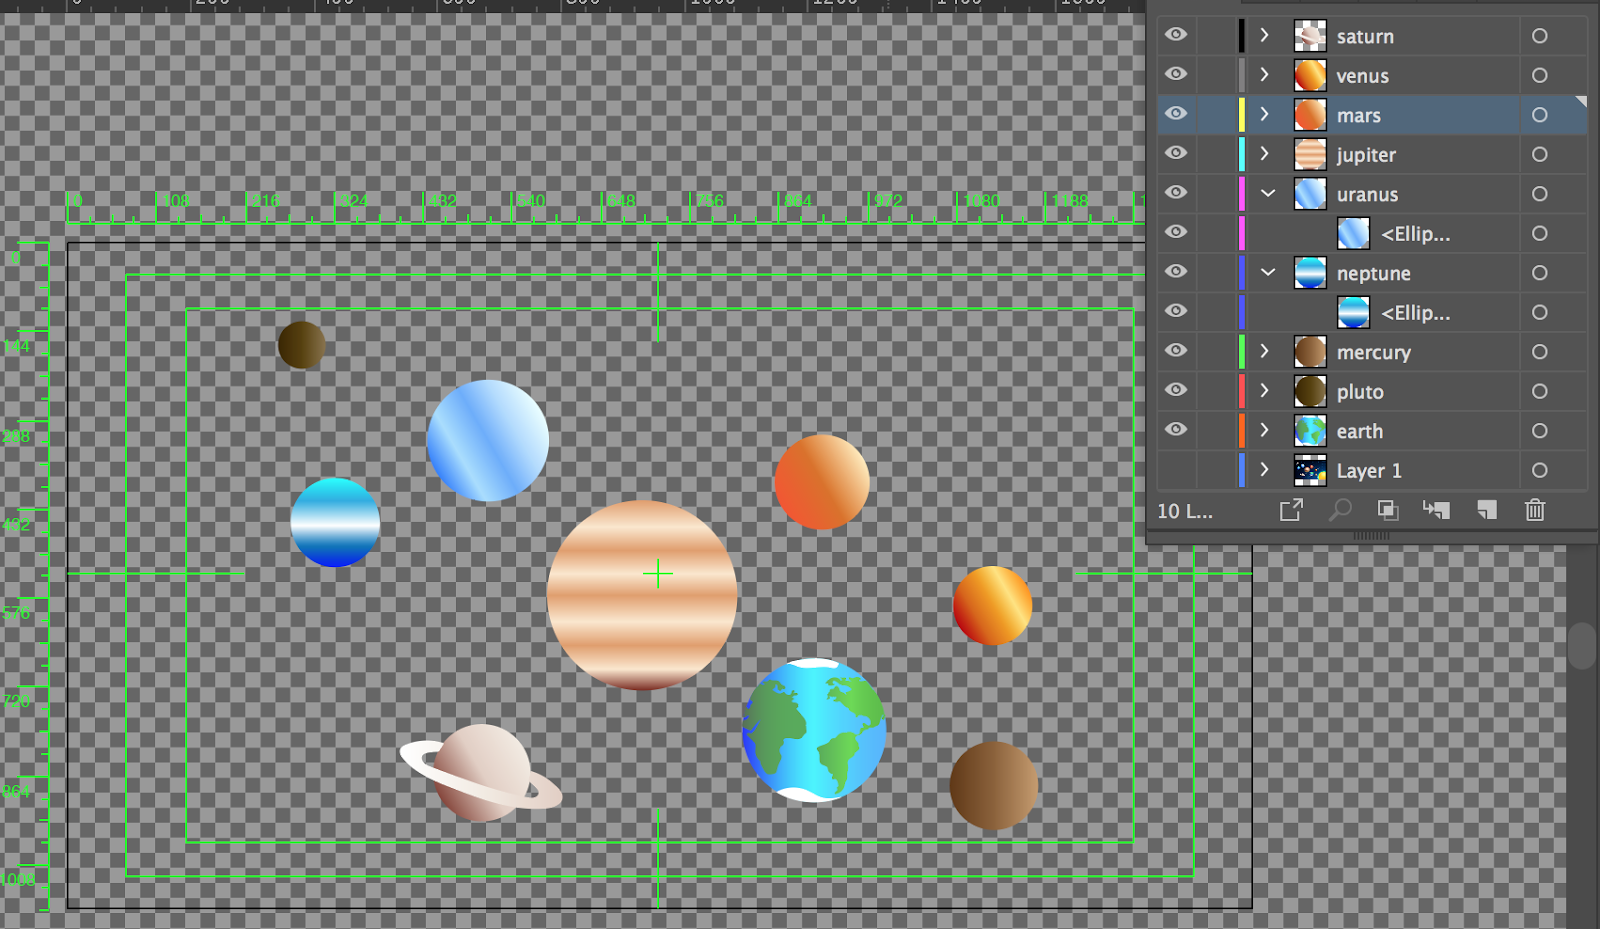Toggle visibility of the pluto layer

pyautogui.click(x=1176, y=391)
